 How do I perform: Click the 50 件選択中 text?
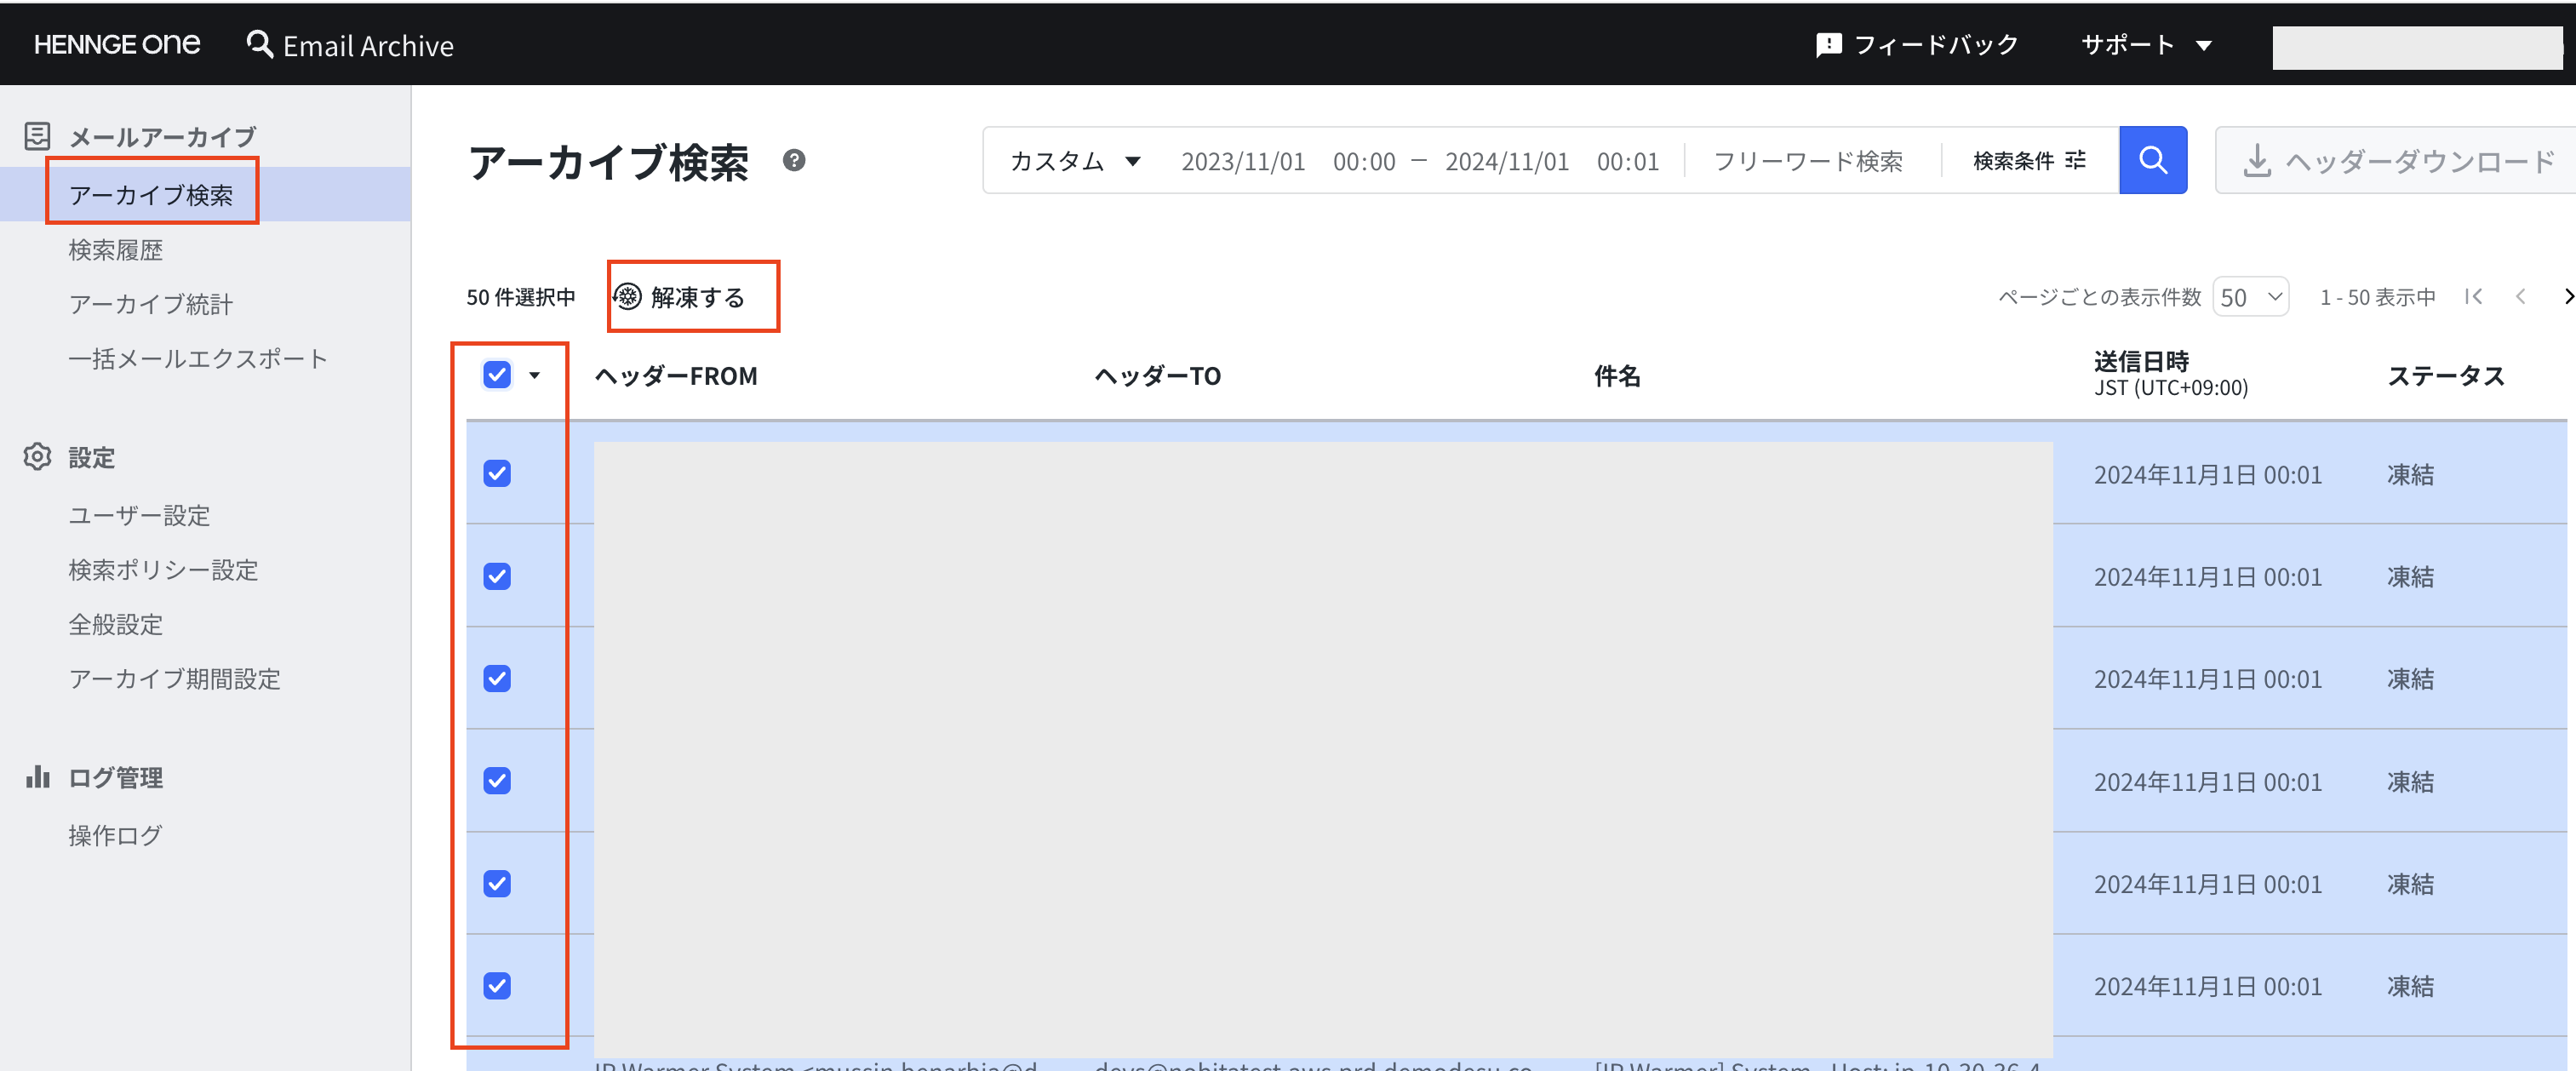pyautogui.click(x=521, y=297)
